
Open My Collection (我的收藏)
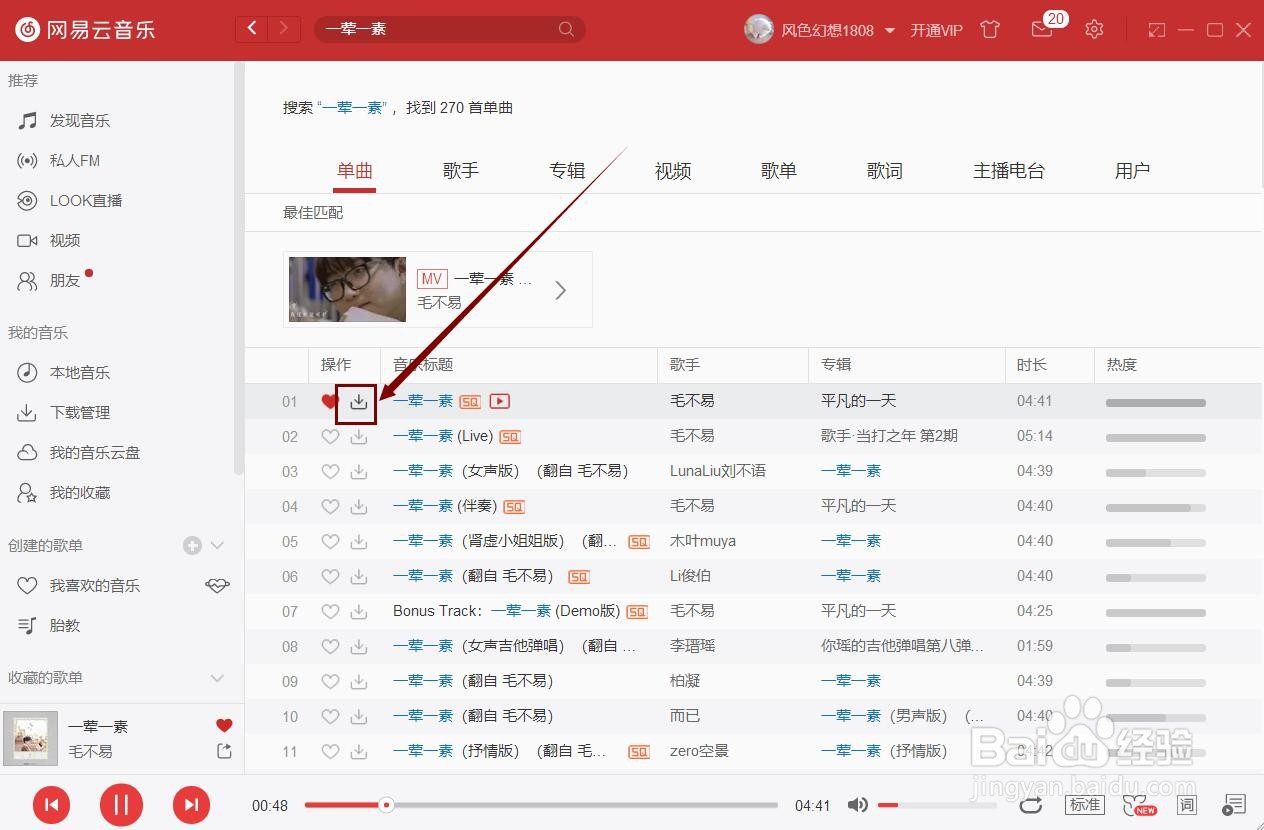[x=80, y=493]
